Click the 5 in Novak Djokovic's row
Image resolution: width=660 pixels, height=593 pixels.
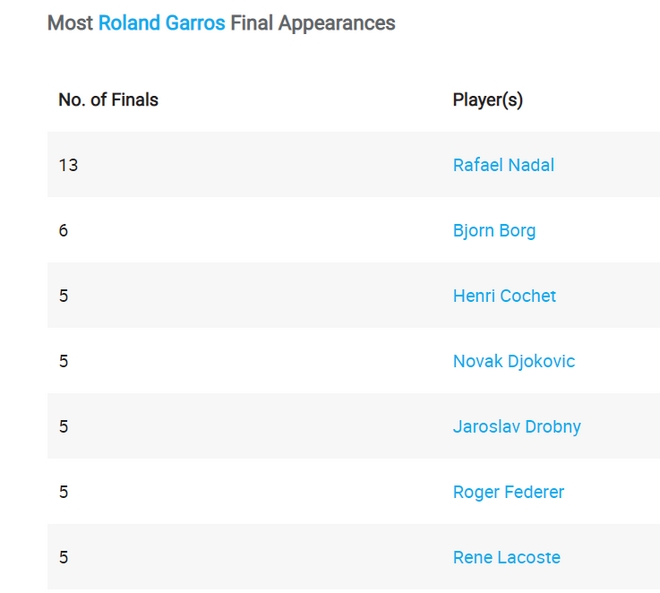click(x=64, y=361)
